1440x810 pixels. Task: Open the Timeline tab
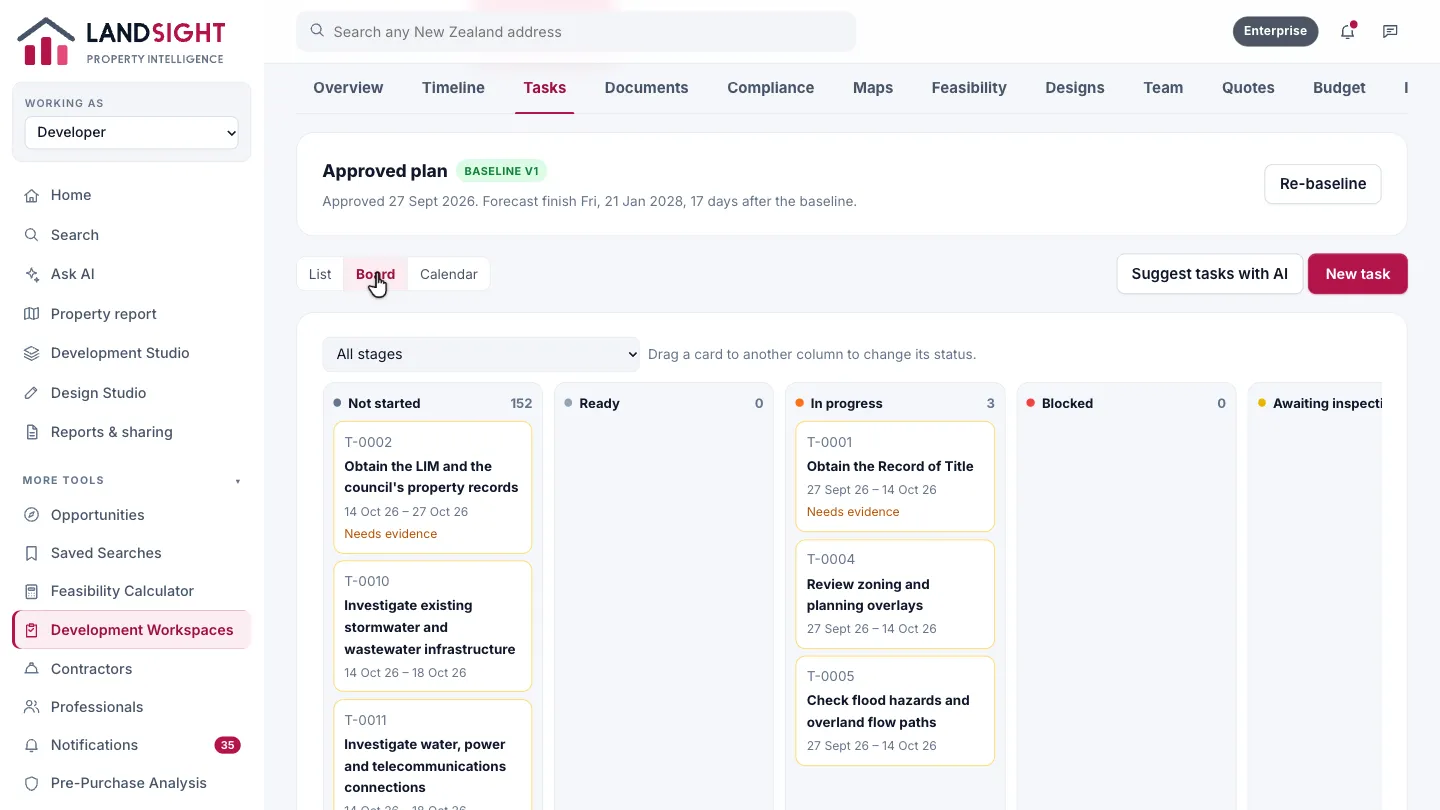[x=453, y=88]
